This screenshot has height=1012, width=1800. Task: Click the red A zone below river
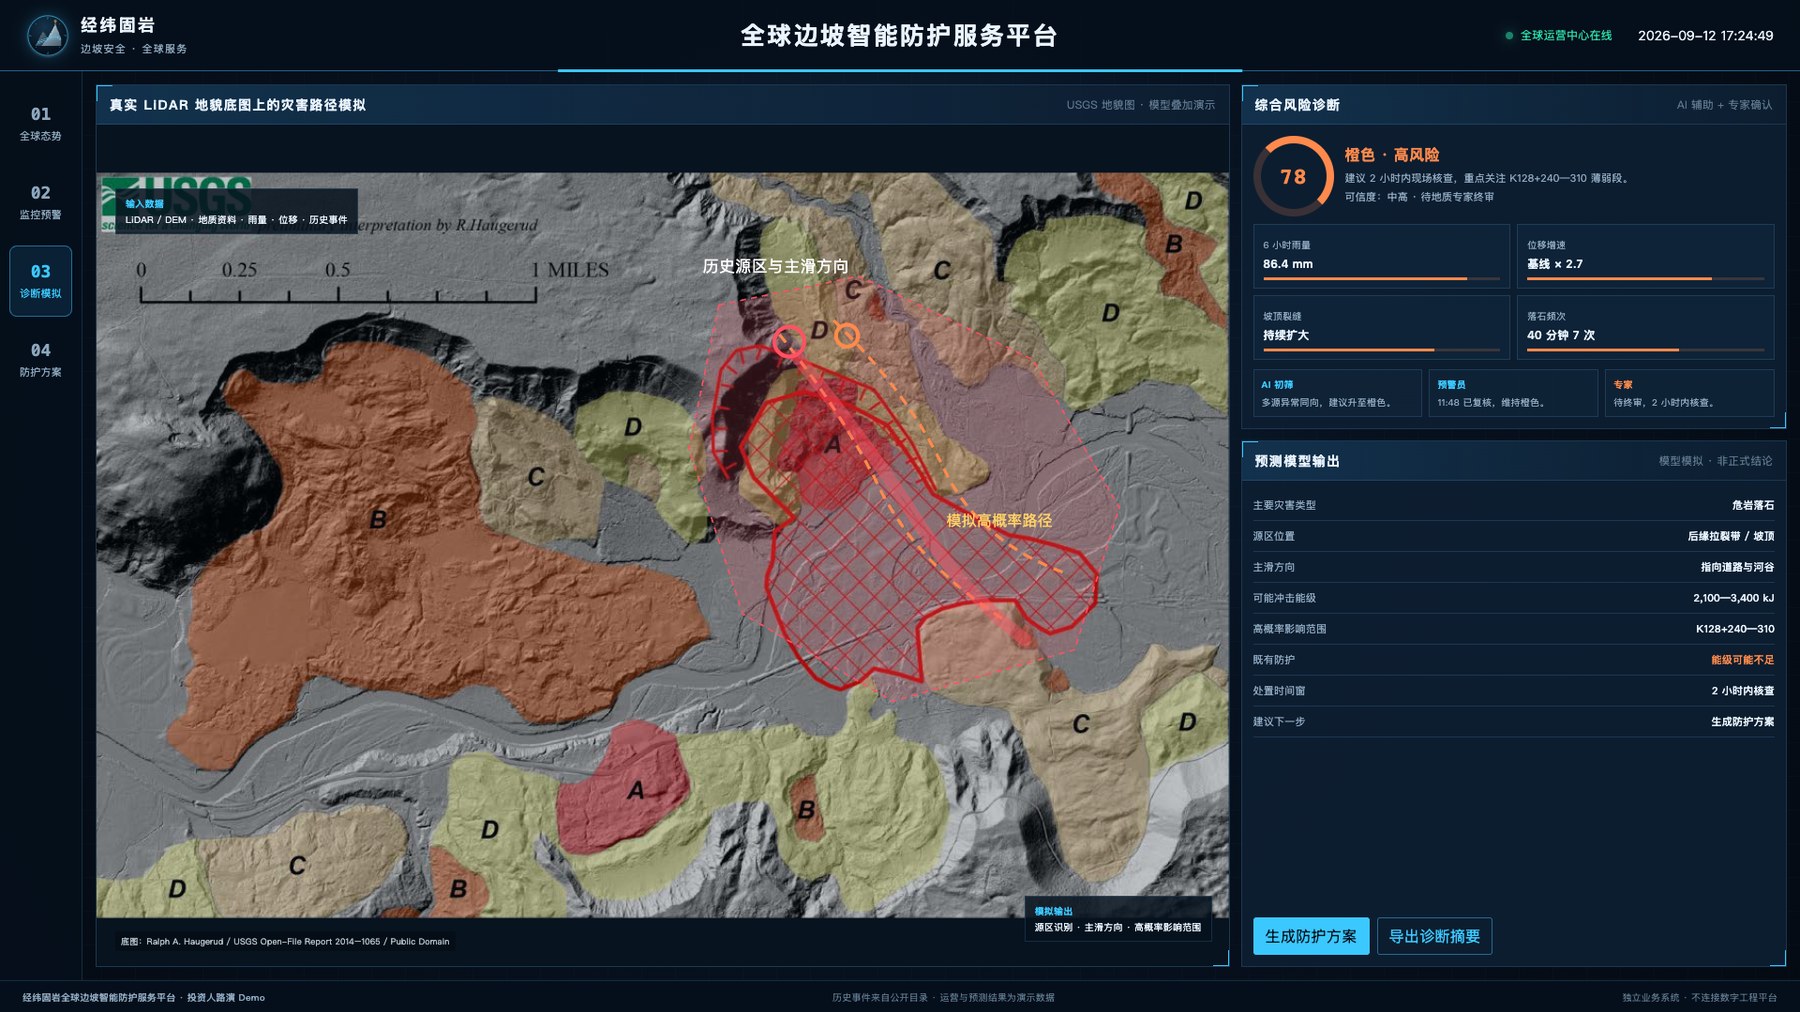(x=623, y=785)
